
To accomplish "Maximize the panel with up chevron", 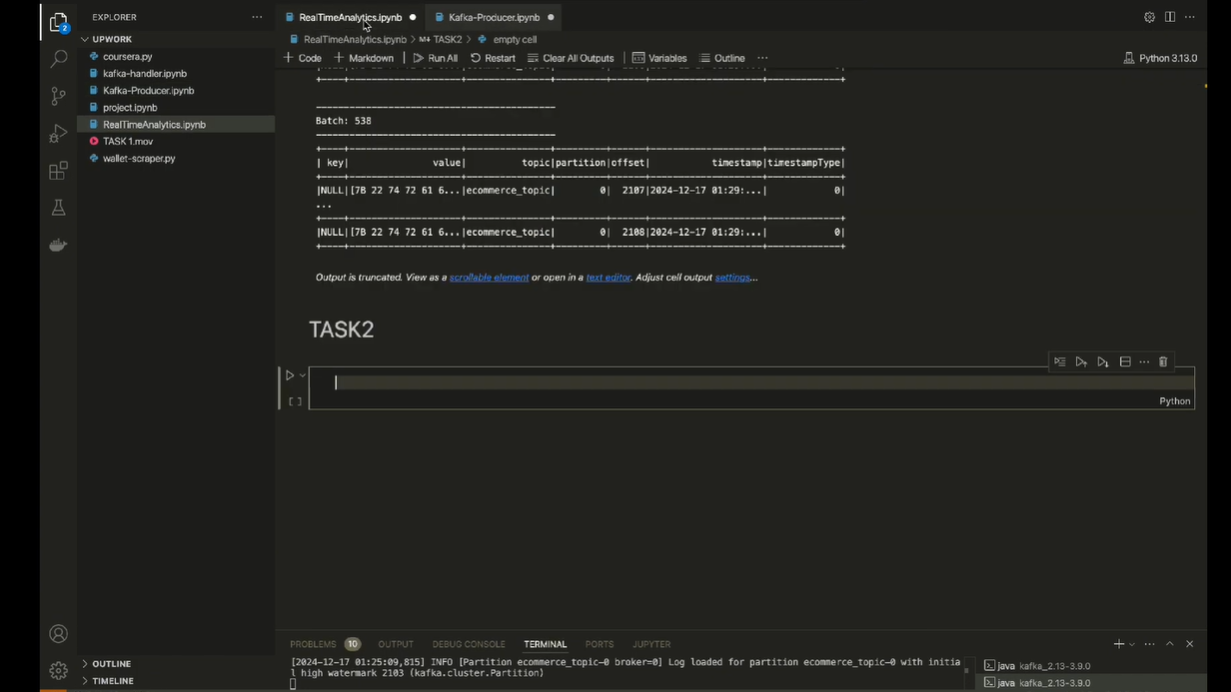I will [1170, 644].
